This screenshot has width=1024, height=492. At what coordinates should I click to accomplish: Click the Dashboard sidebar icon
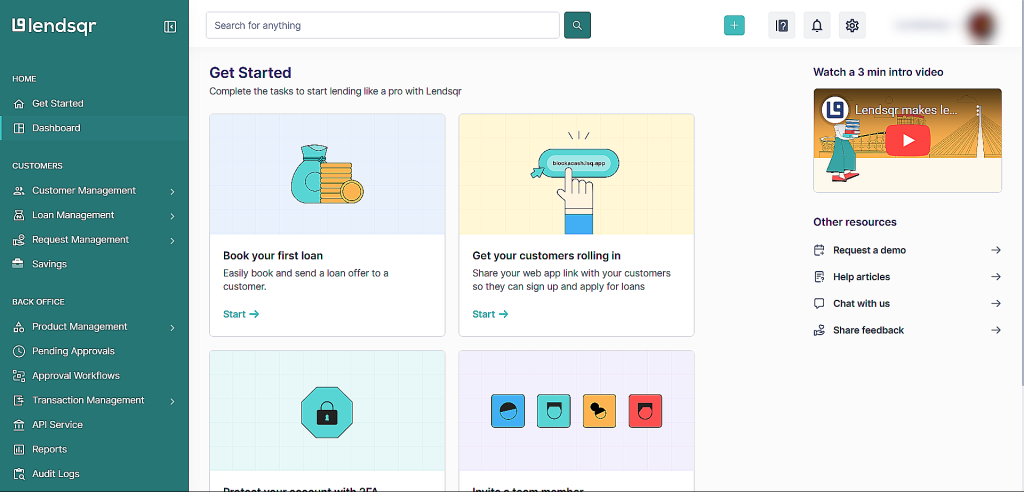click(19, 128)
